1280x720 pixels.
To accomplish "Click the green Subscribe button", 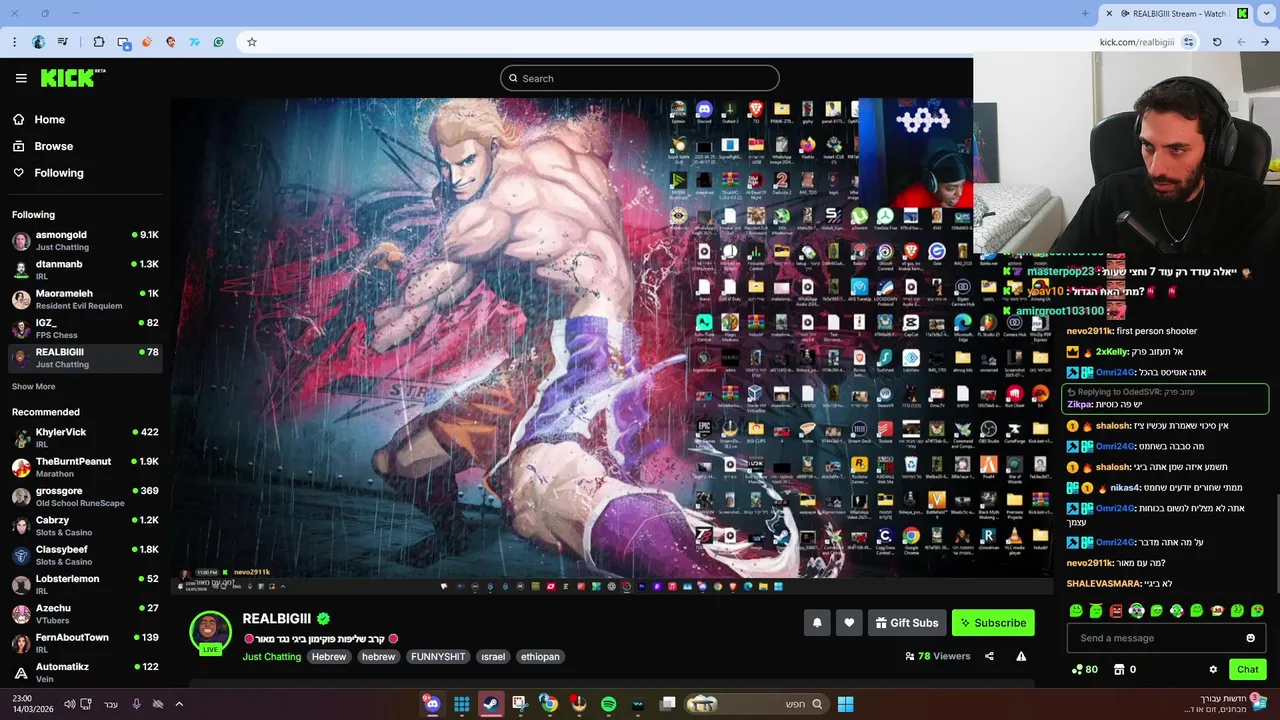I will pyautogui.click(x=993, y=623).
